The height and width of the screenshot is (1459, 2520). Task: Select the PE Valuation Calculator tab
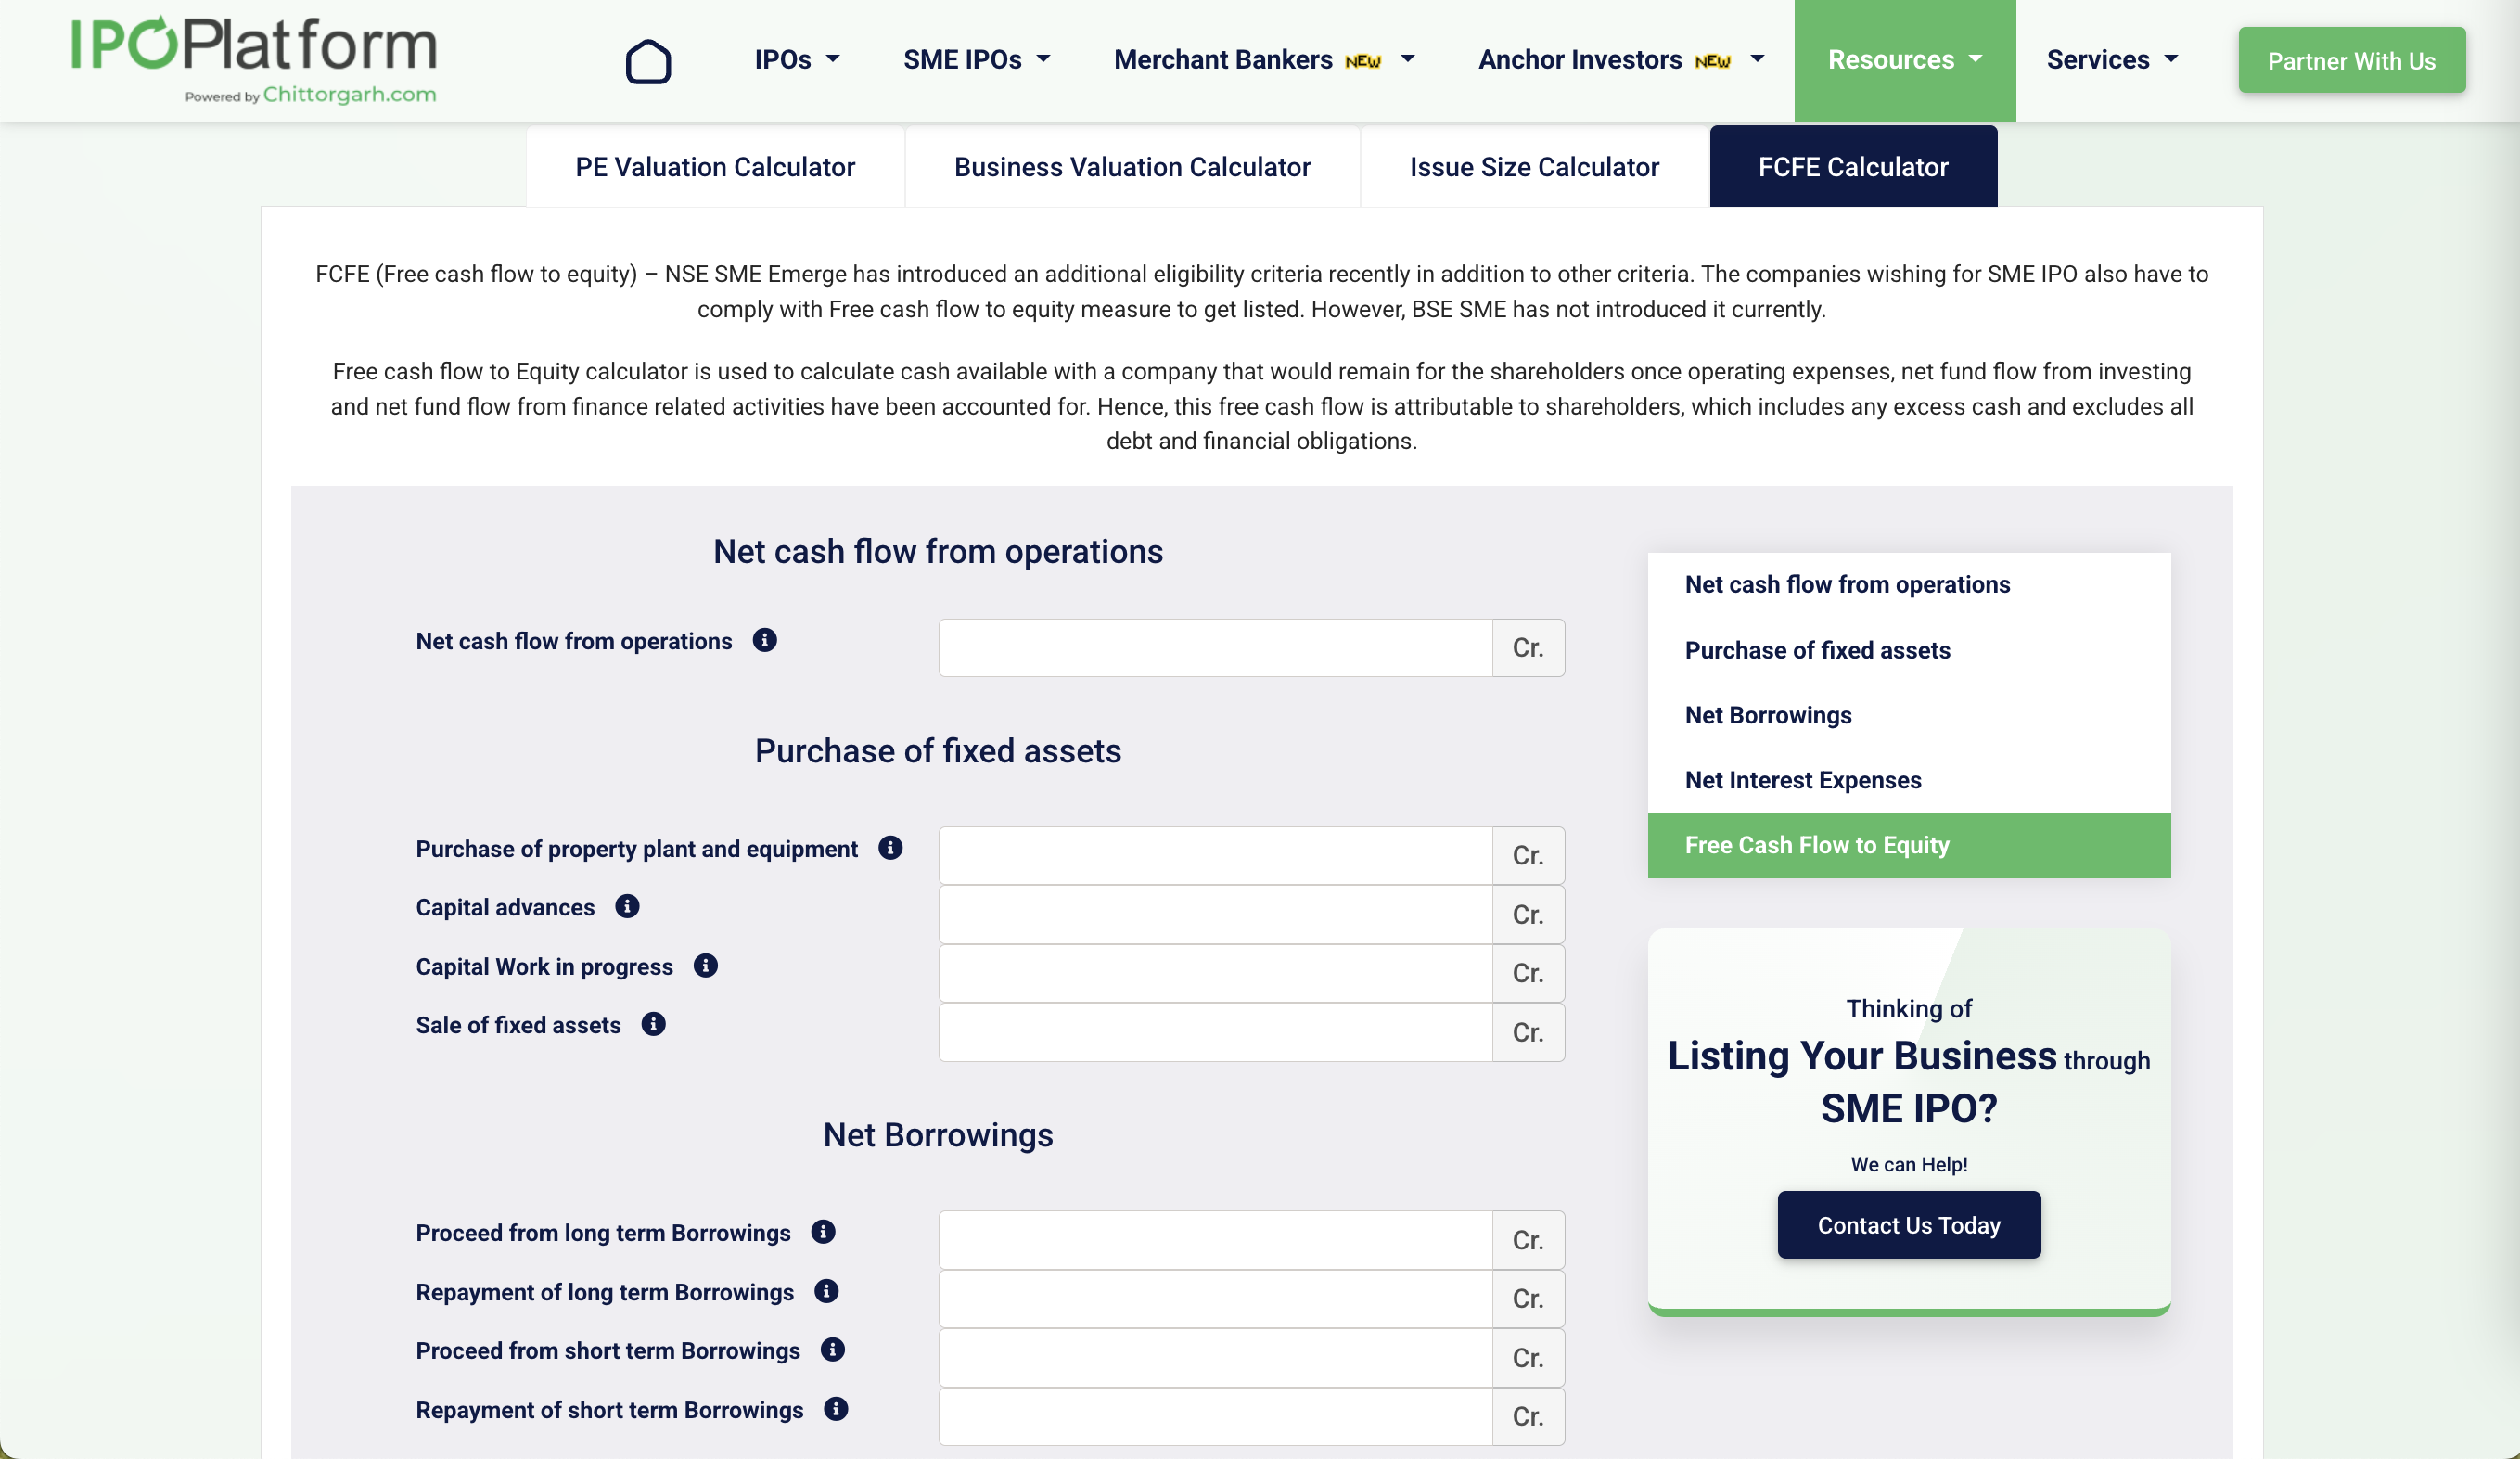click(715, 167)
